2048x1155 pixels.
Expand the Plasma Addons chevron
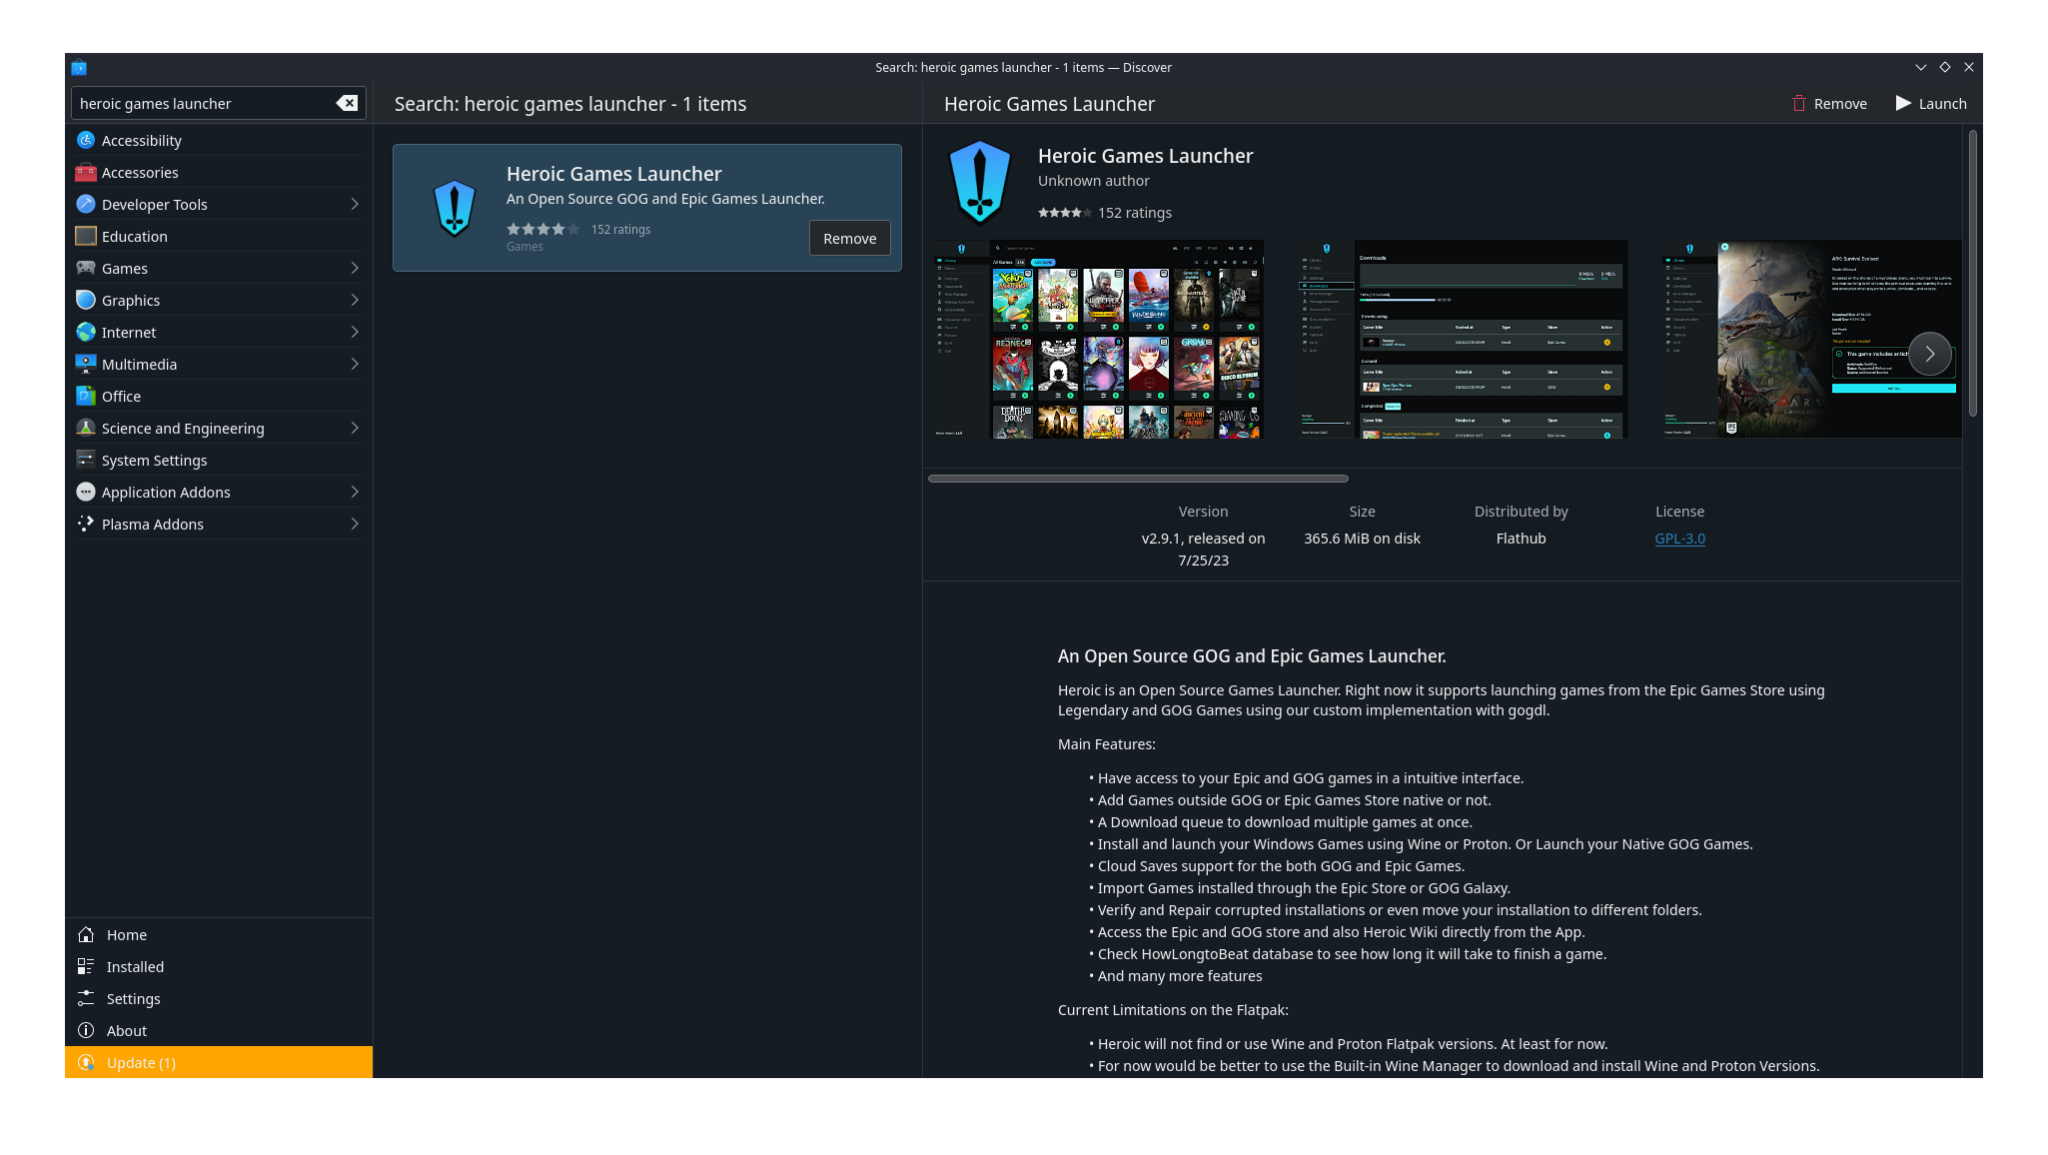coord(355,523)
